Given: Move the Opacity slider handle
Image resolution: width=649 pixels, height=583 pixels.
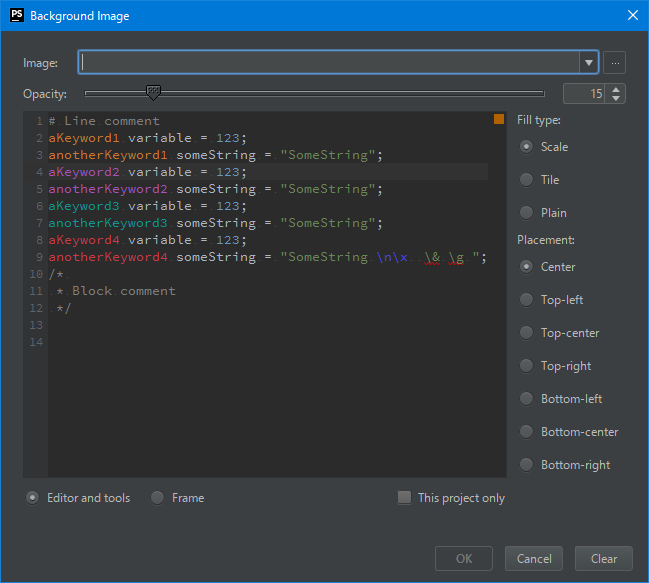Looking at the screenshot, I should click(153, 92).
